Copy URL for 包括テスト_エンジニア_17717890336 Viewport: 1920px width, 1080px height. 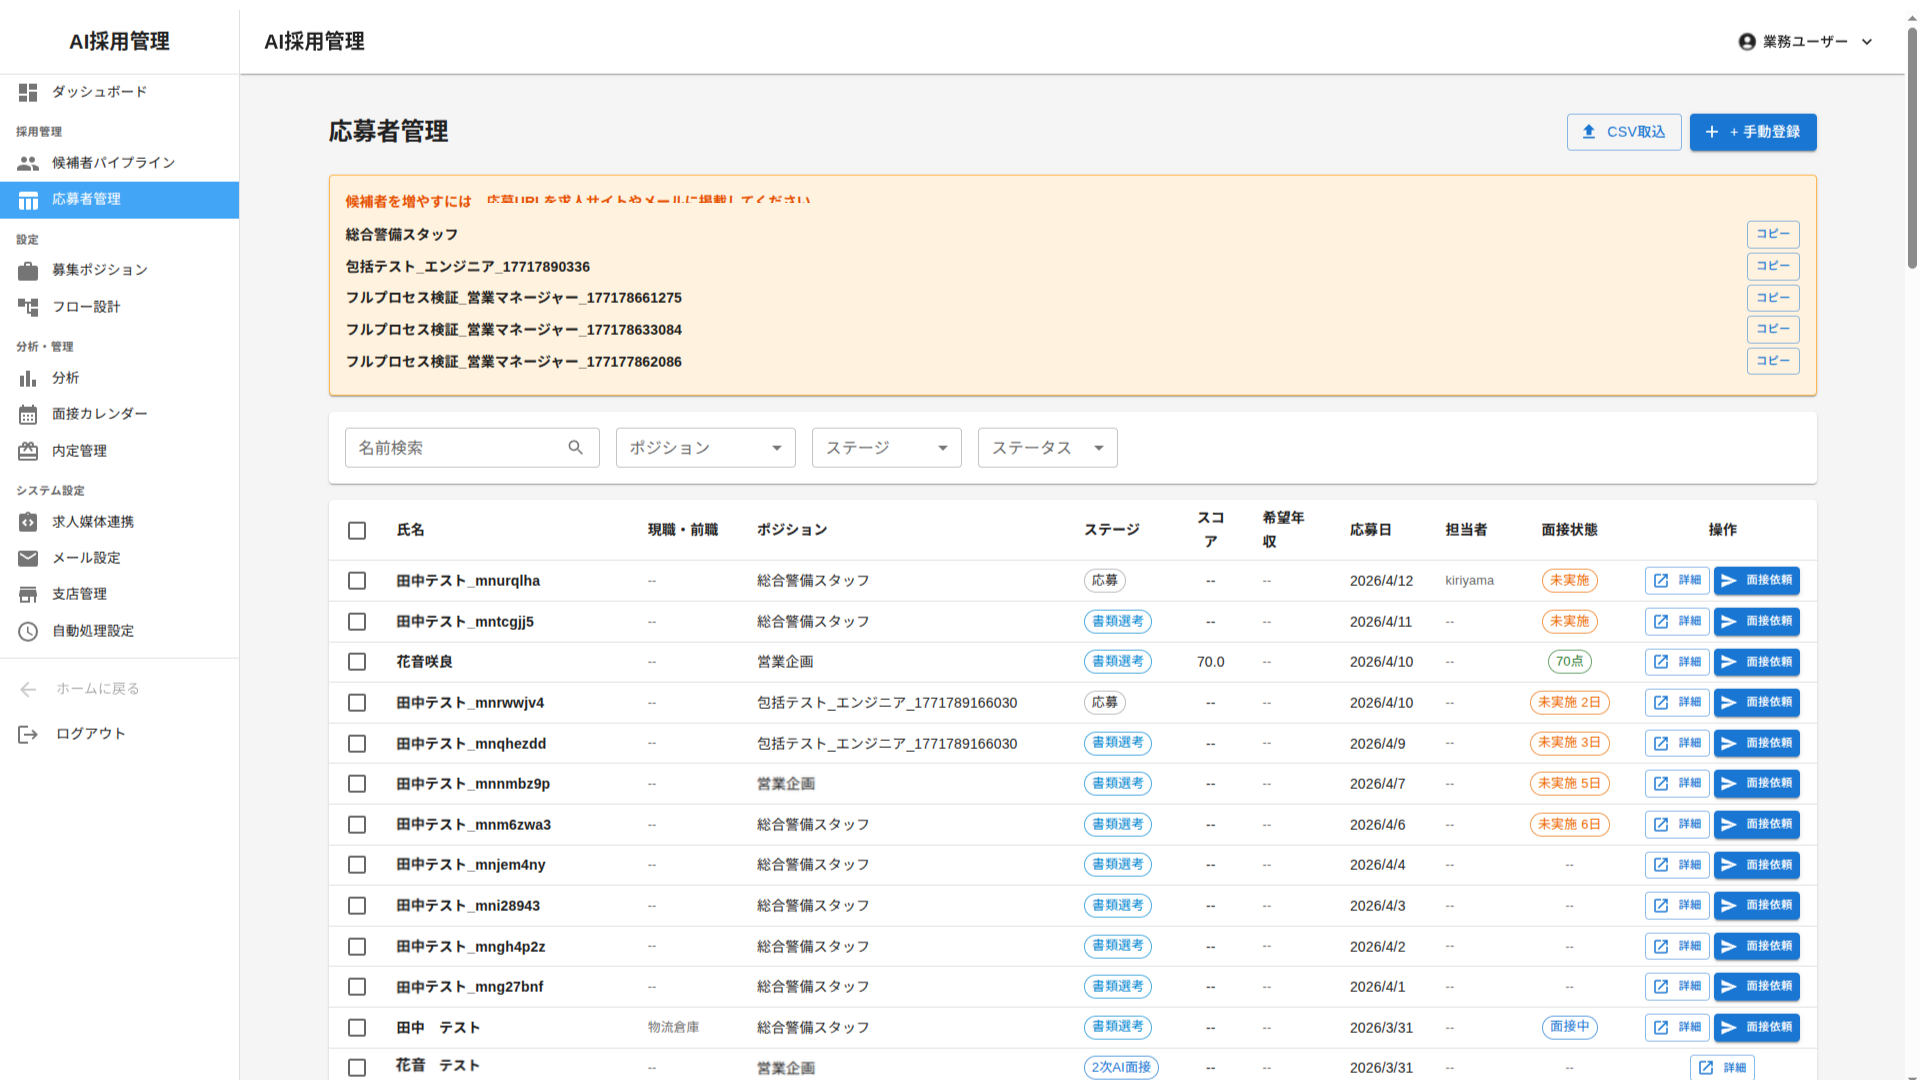point(1773,266)
